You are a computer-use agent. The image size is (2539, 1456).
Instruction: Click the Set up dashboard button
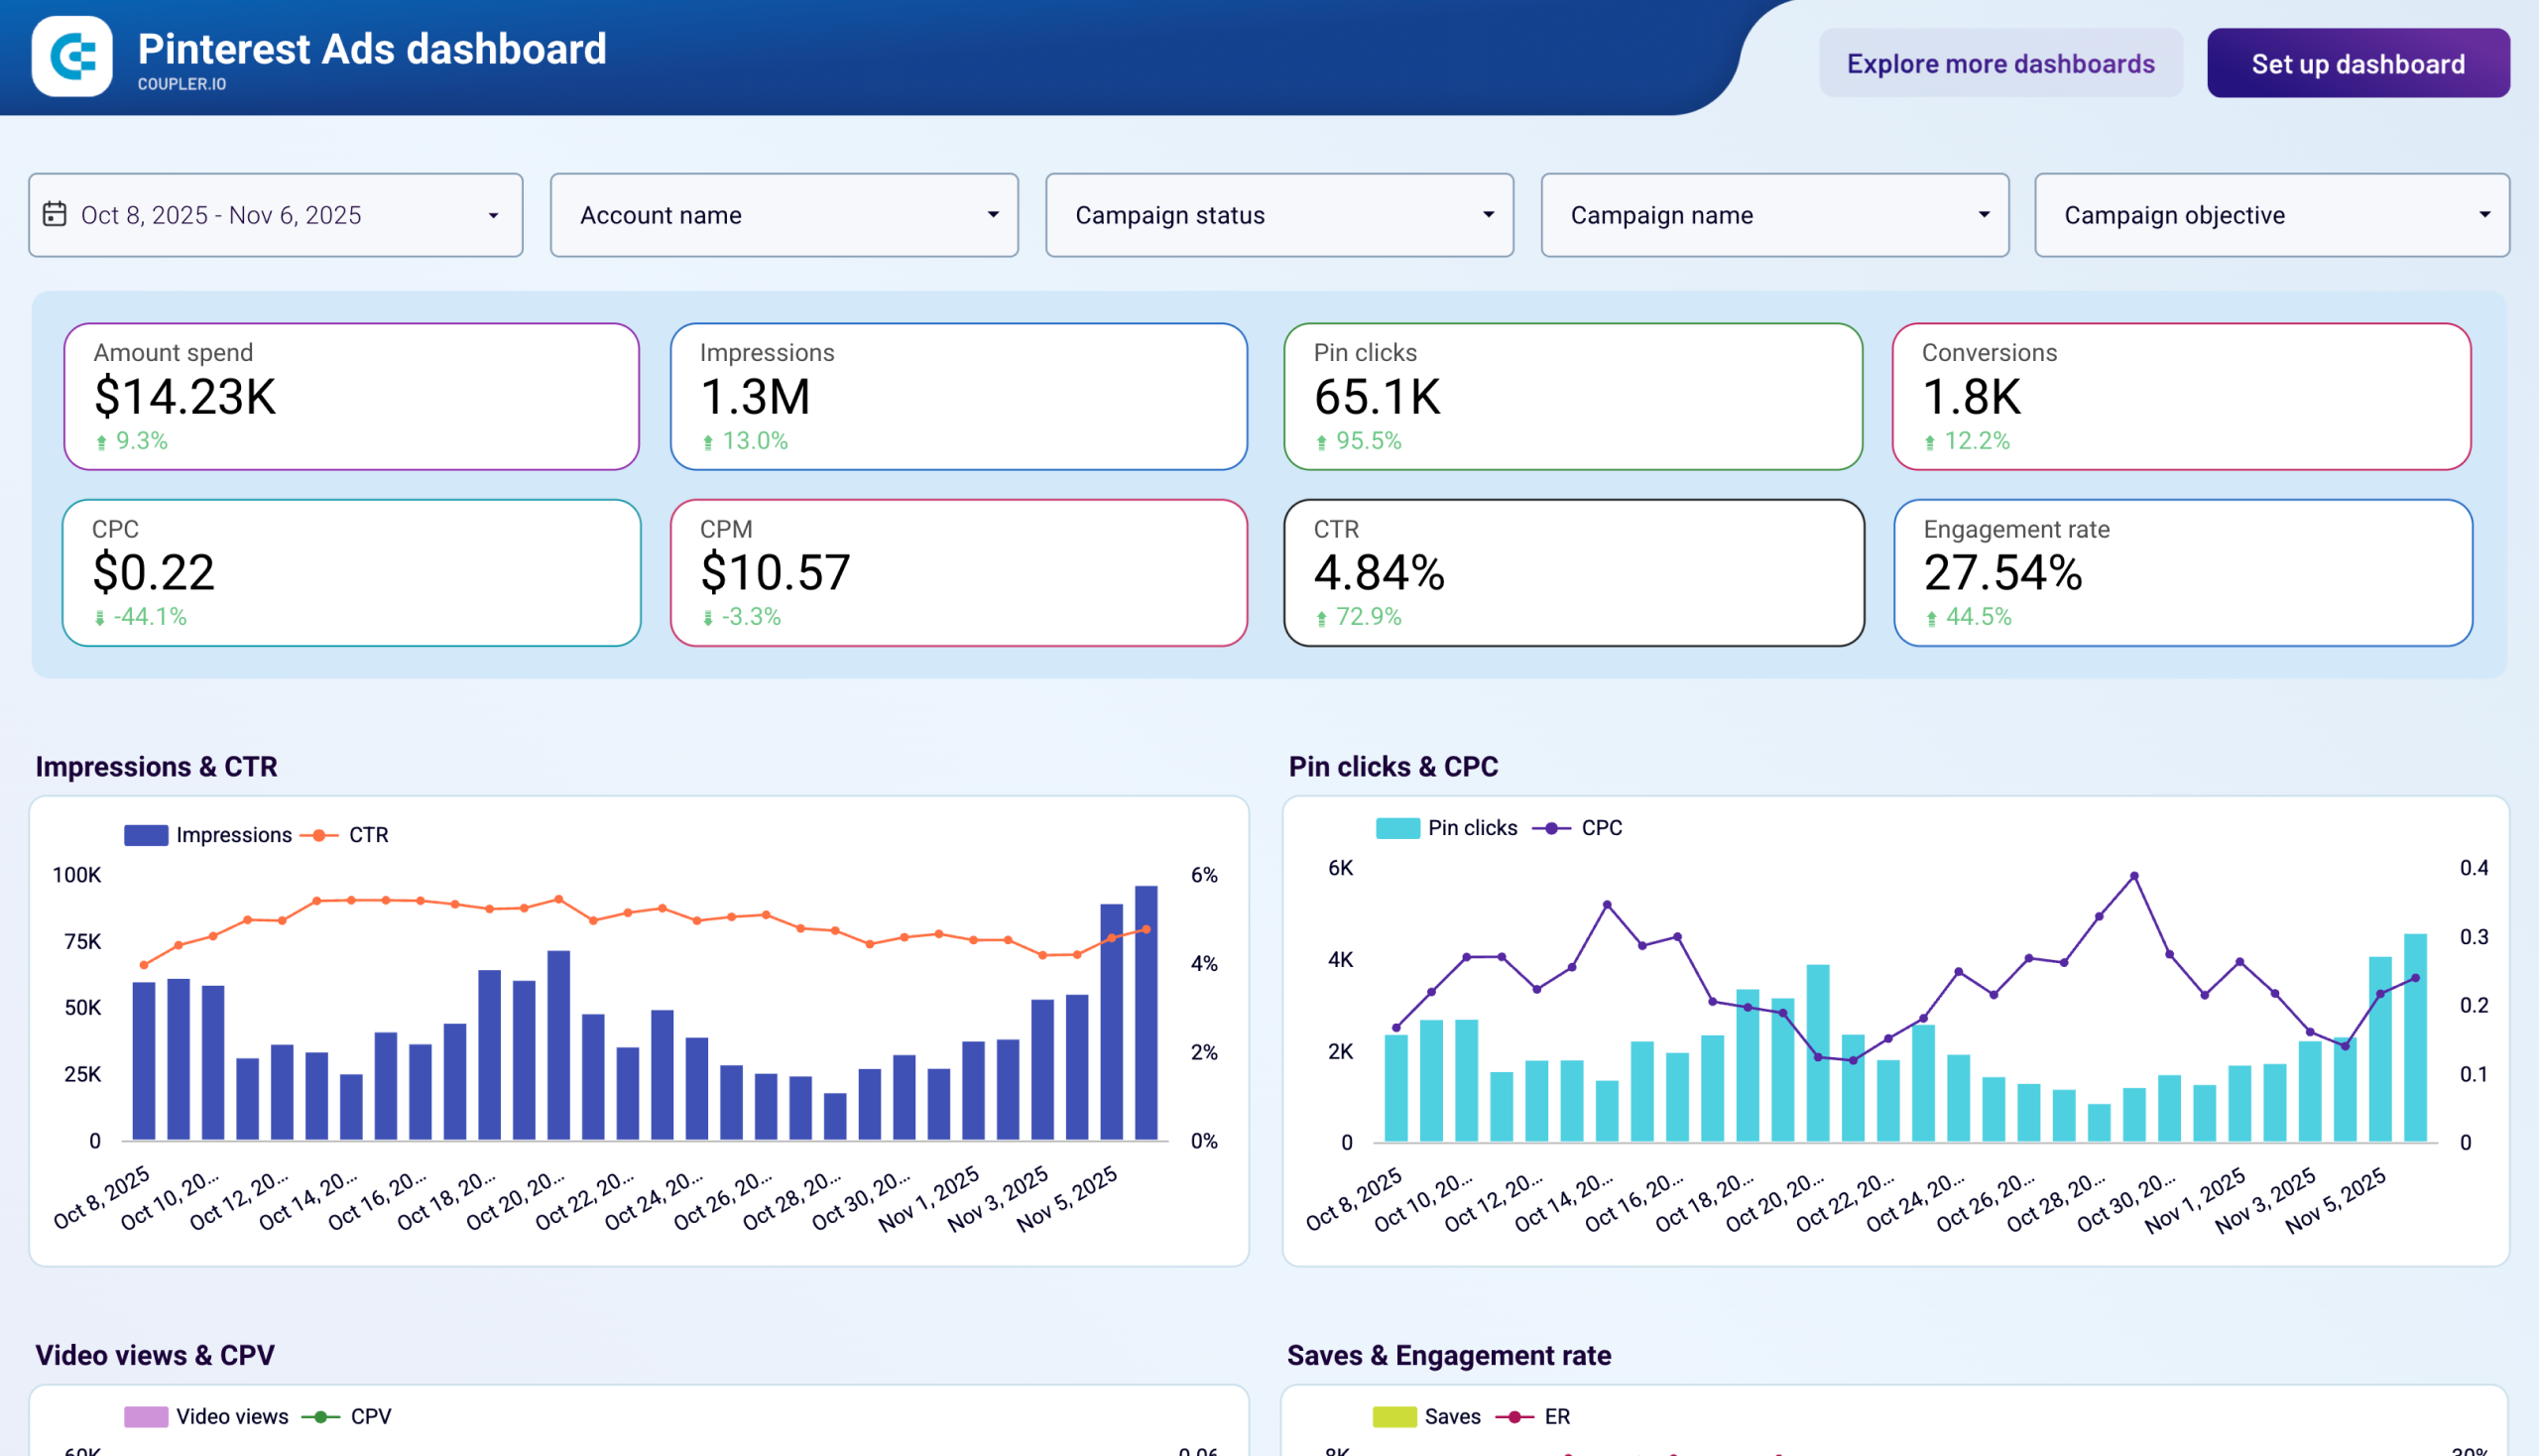(2358, 63)
